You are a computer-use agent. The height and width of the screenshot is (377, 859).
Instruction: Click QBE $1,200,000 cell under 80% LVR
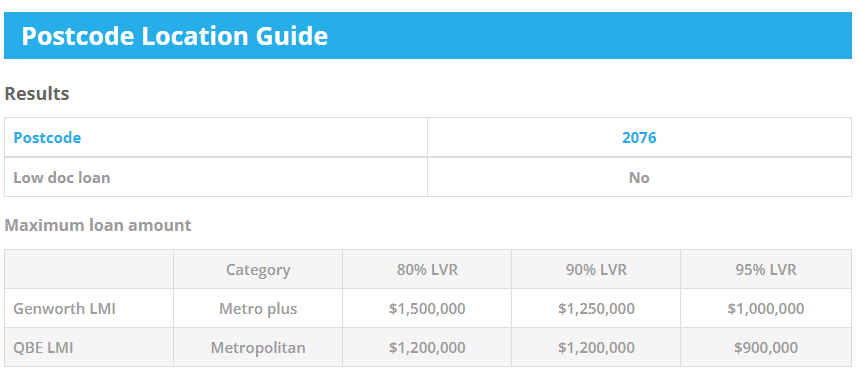[427, 347]
